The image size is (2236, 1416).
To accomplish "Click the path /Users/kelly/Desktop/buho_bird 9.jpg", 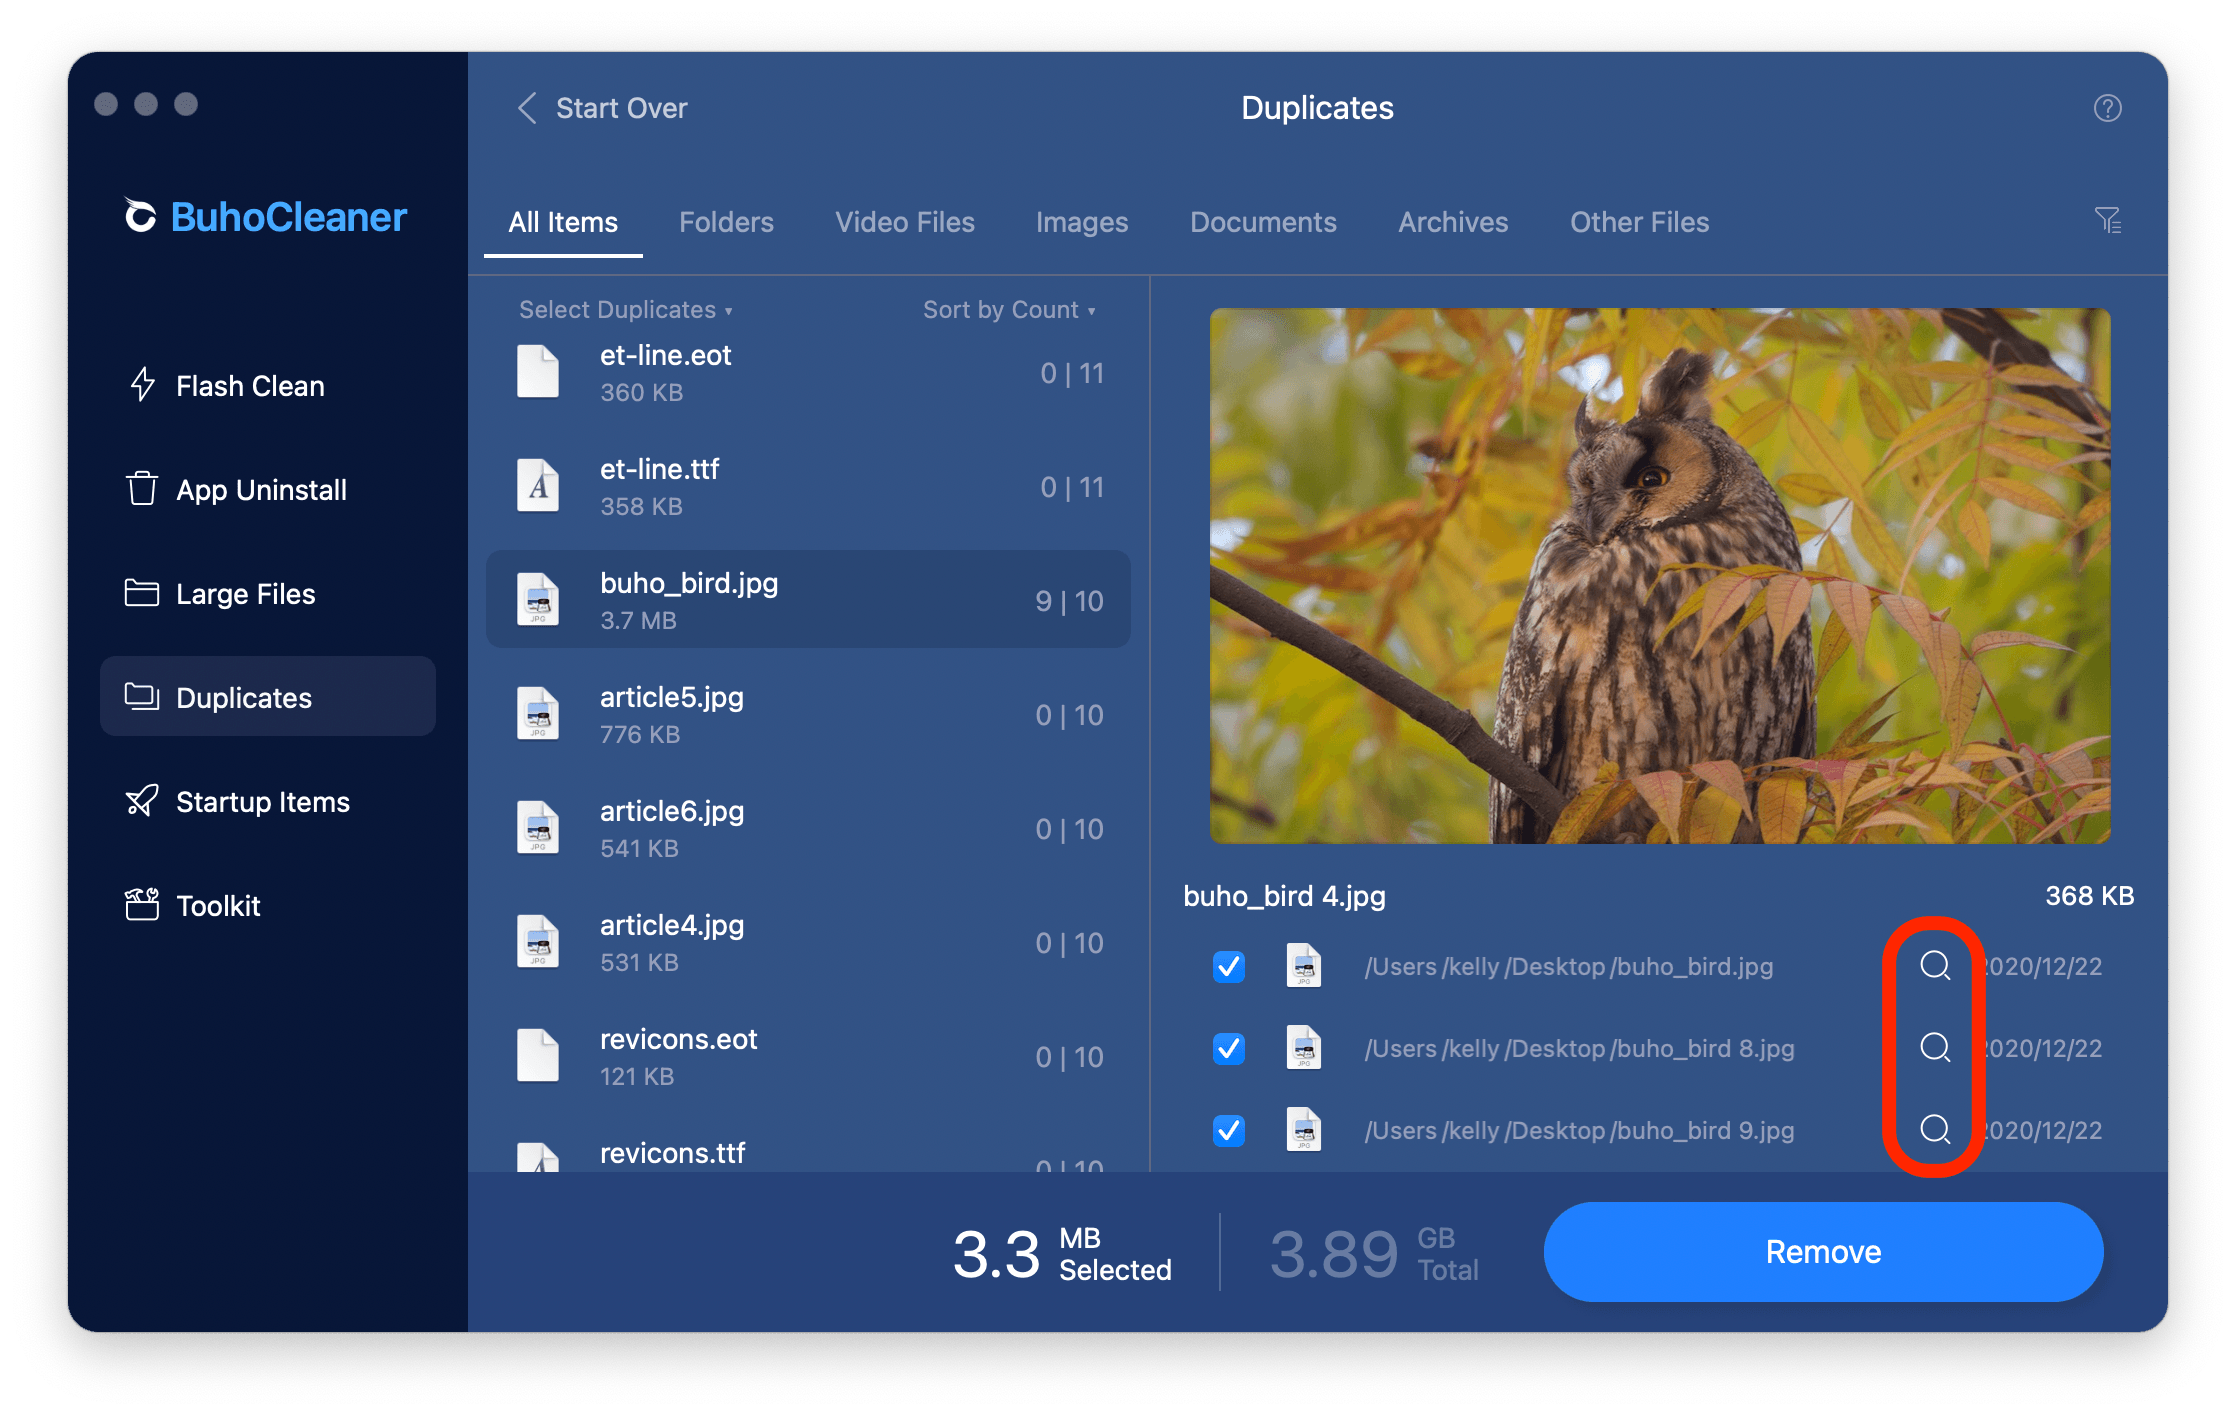I will pyautogui.click(x=1579, y=1130).
